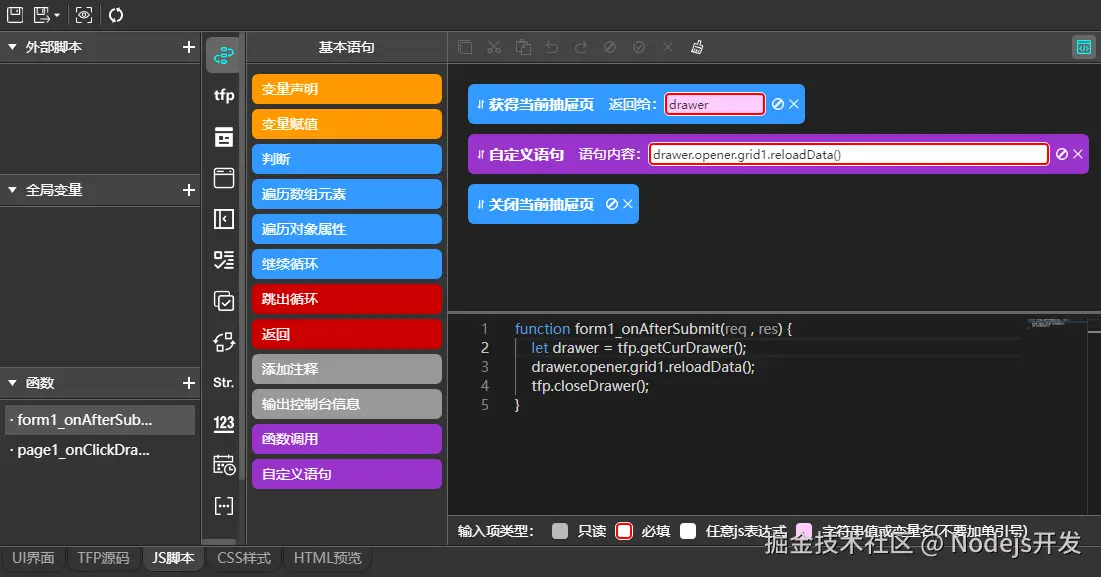1101x577 pixels.
Task: Add a 判断 statement block
Action: 347,159
